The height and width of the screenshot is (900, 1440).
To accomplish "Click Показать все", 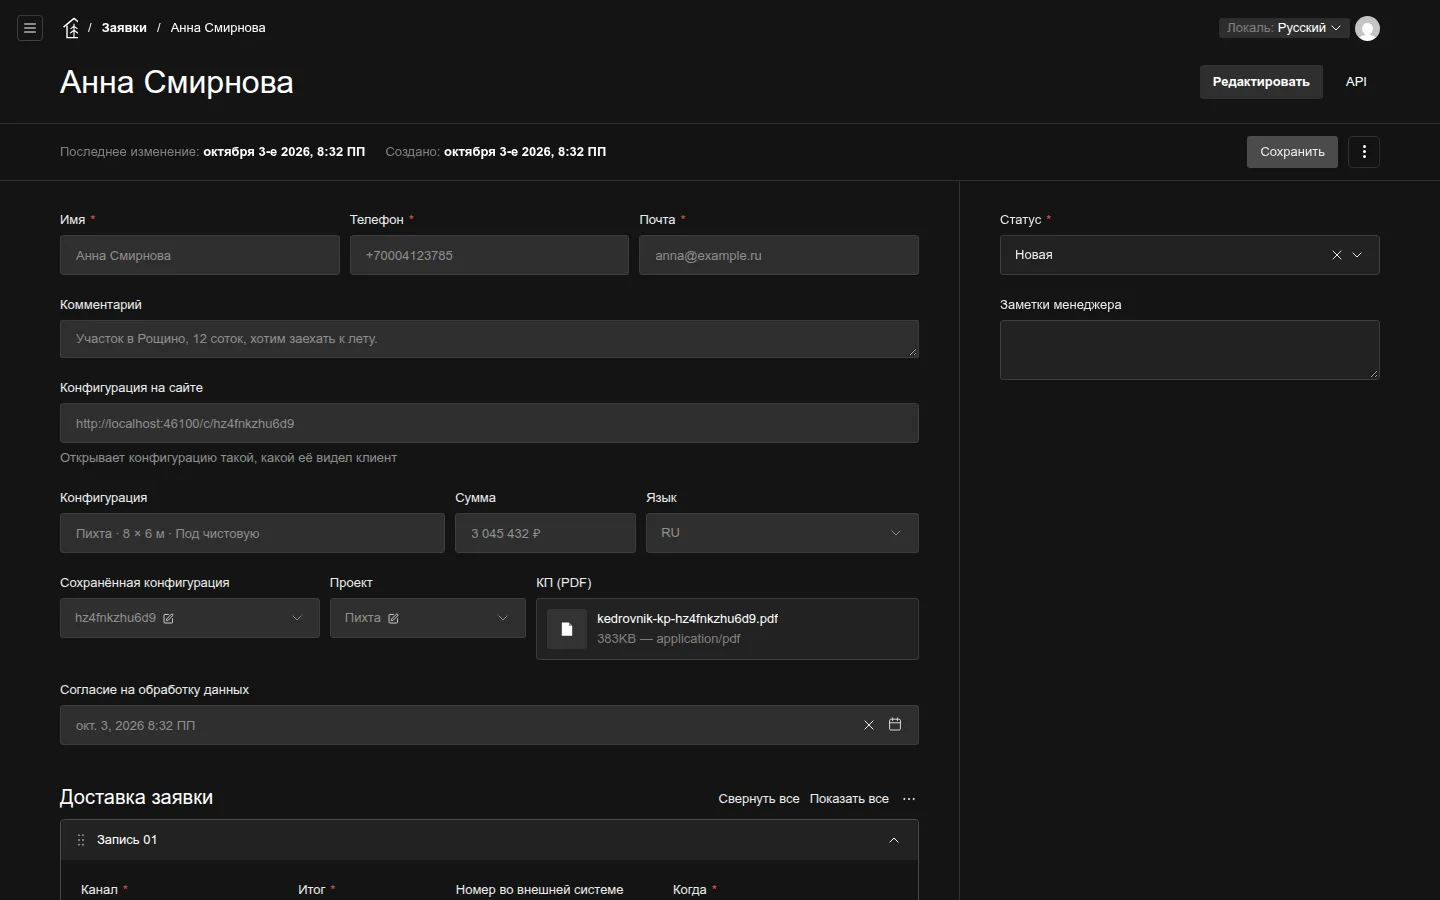I will tap(849, 799).
